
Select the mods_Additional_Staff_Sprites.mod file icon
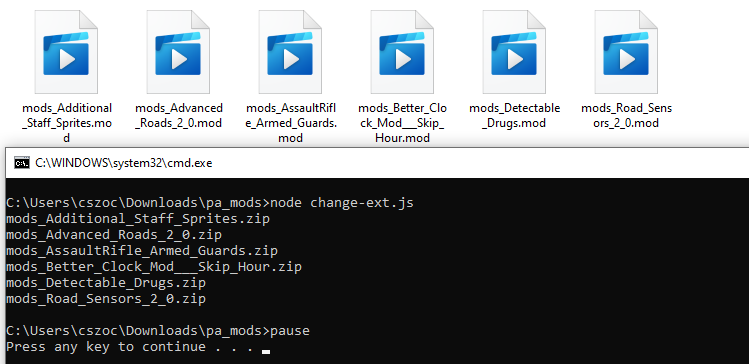[66, 52]
